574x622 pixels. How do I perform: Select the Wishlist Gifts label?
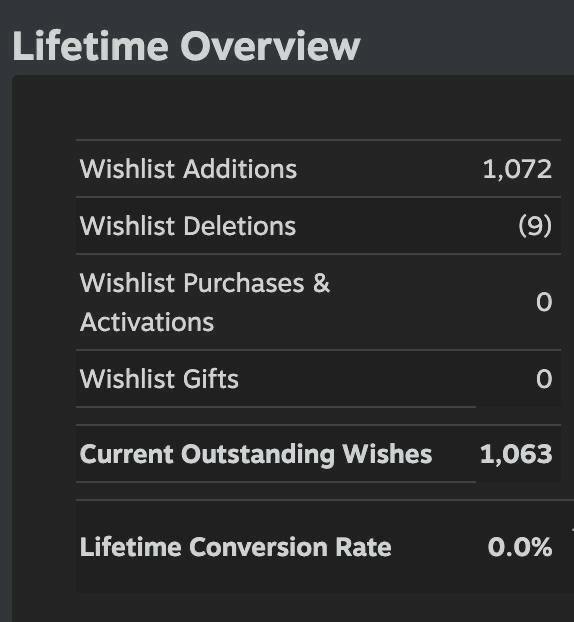pos(159,379)
